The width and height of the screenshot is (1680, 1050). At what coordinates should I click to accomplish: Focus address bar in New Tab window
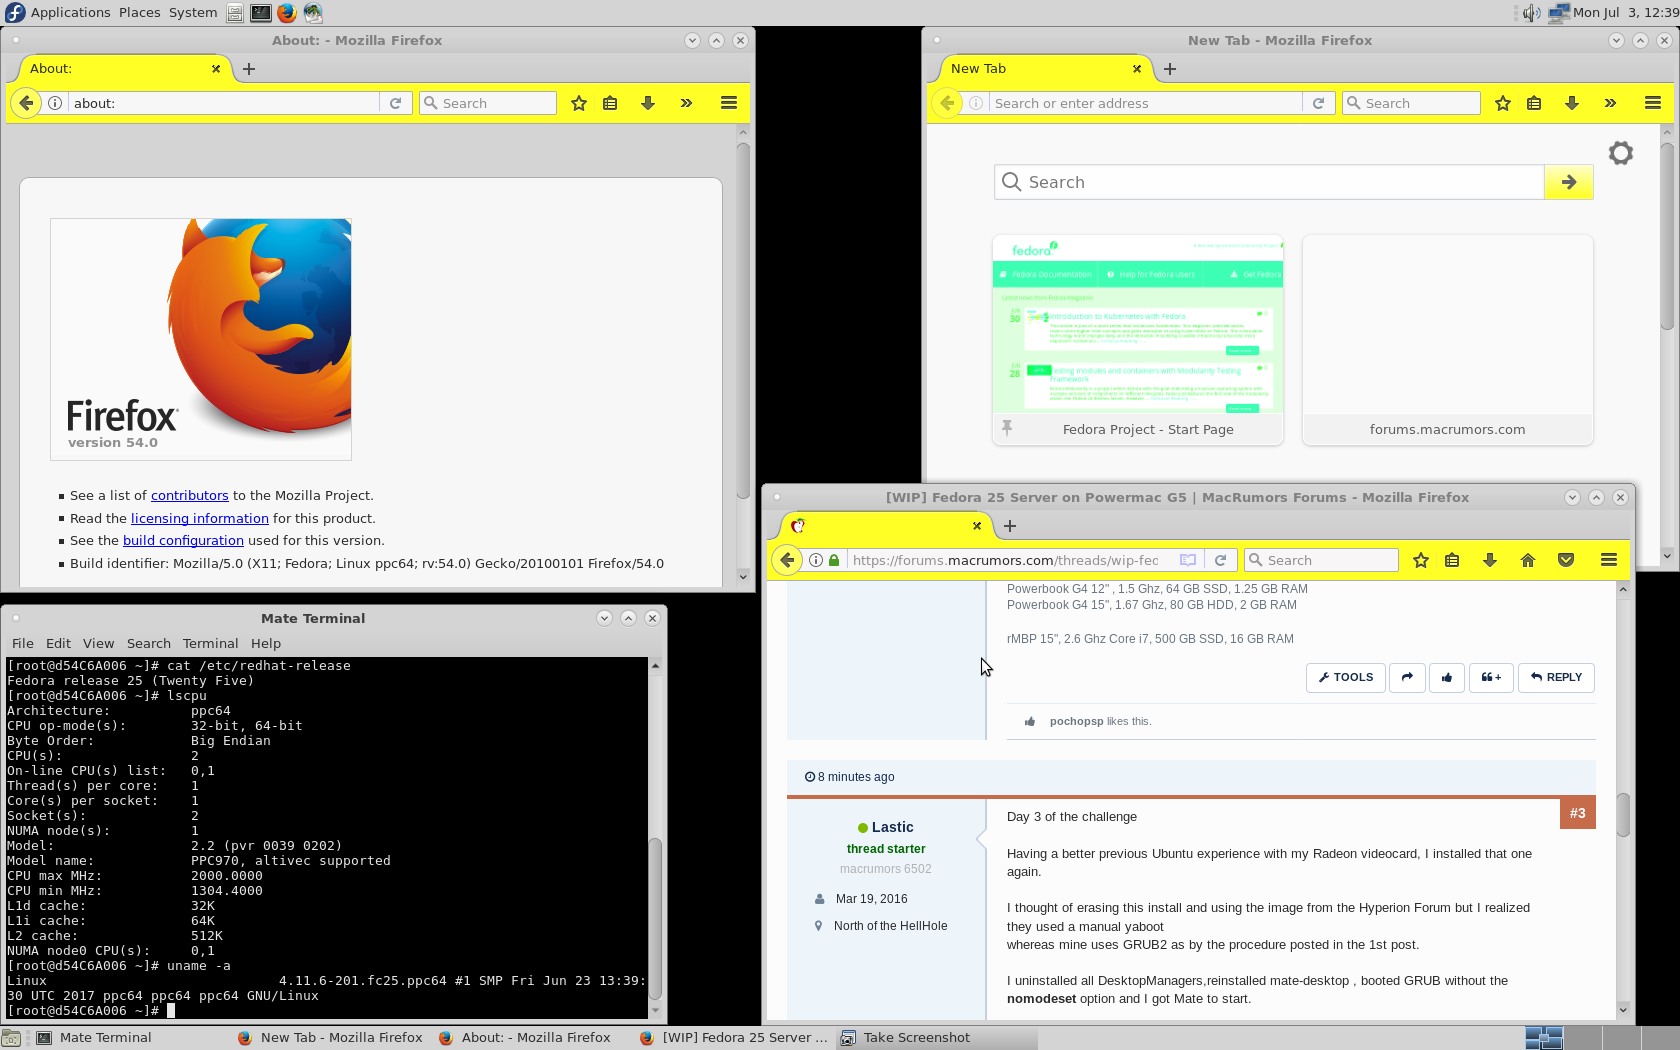click(x=1146, y=103)
